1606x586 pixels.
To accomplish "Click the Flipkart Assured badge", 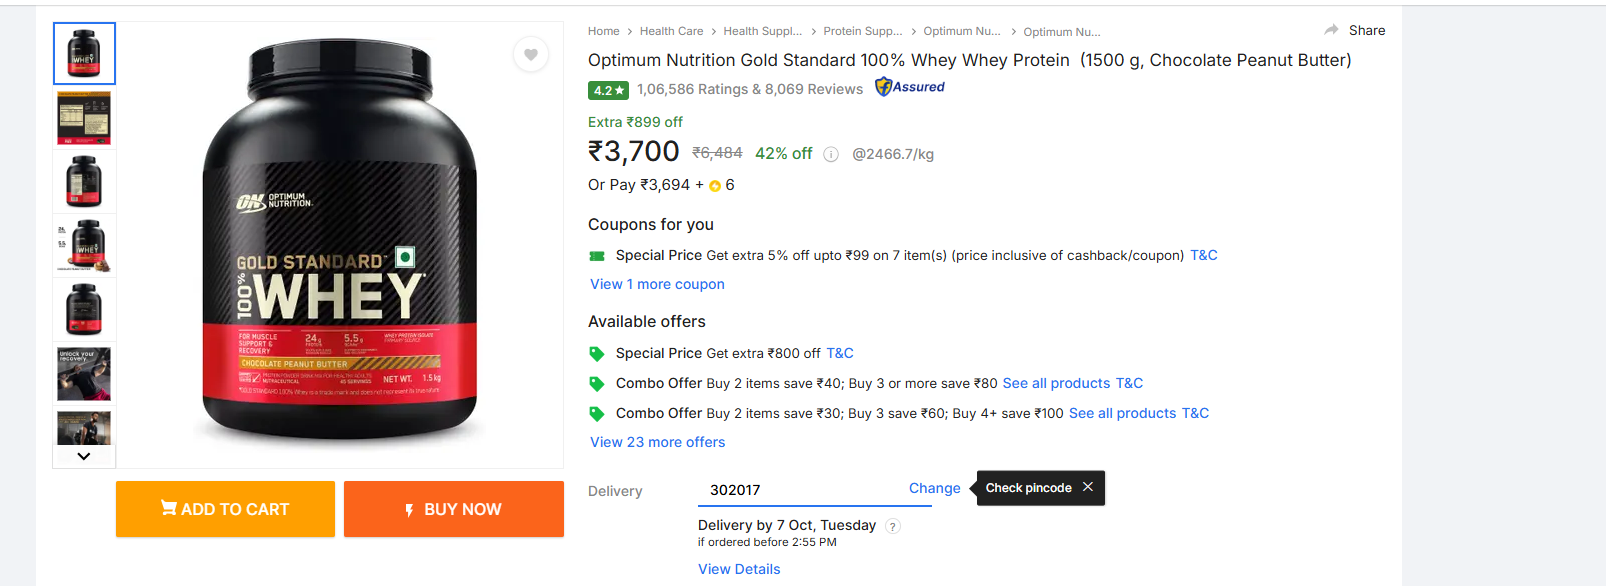I will [910, 87].
